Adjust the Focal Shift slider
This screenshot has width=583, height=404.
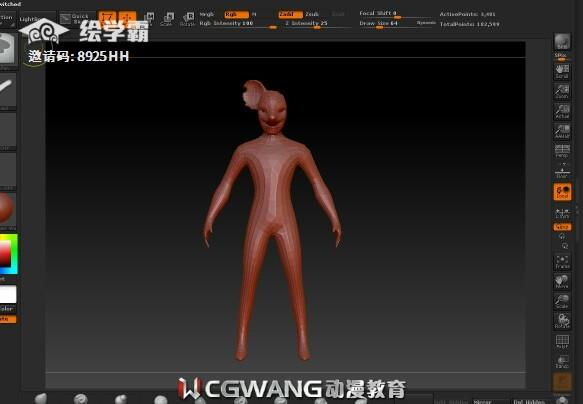[396, 14]
